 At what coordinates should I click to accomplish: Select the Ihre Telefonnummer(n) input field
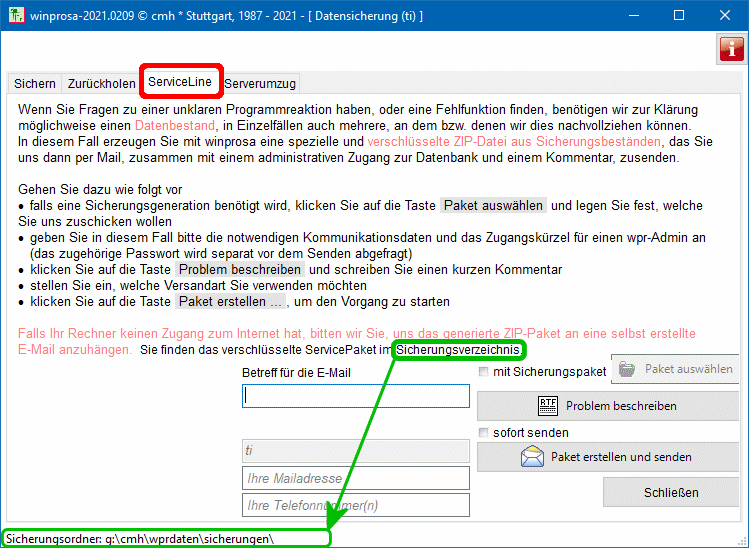pos(355,505)
